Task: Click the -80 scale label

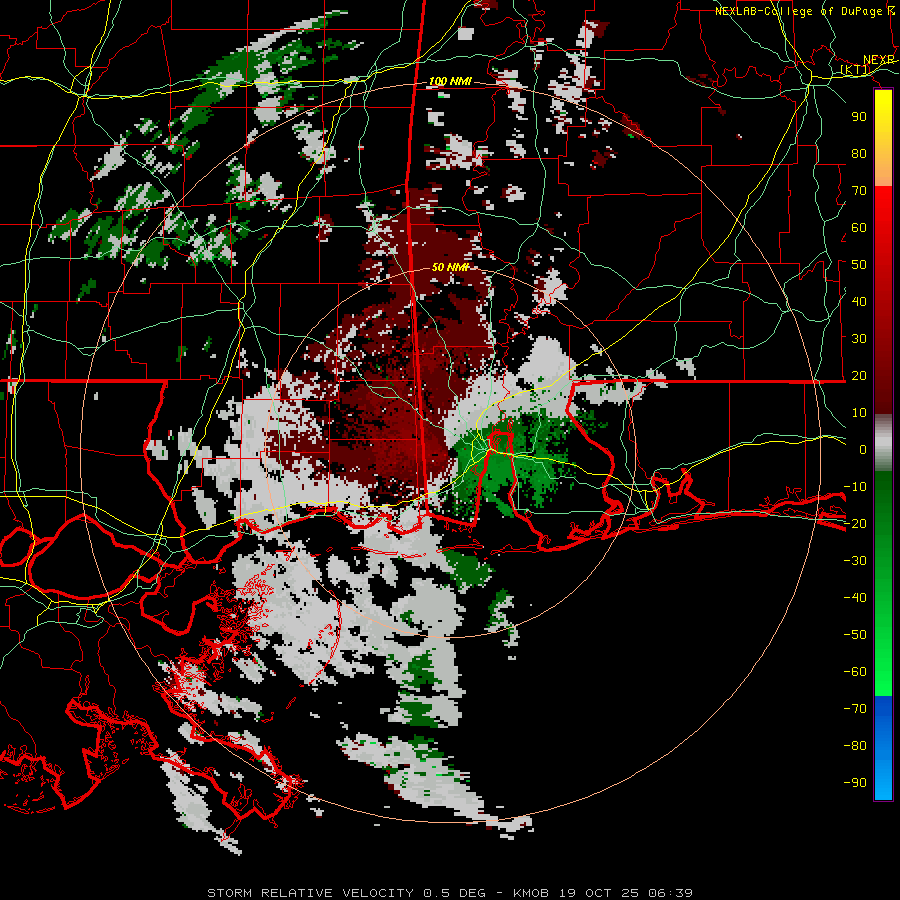Action: pos(855,746)
